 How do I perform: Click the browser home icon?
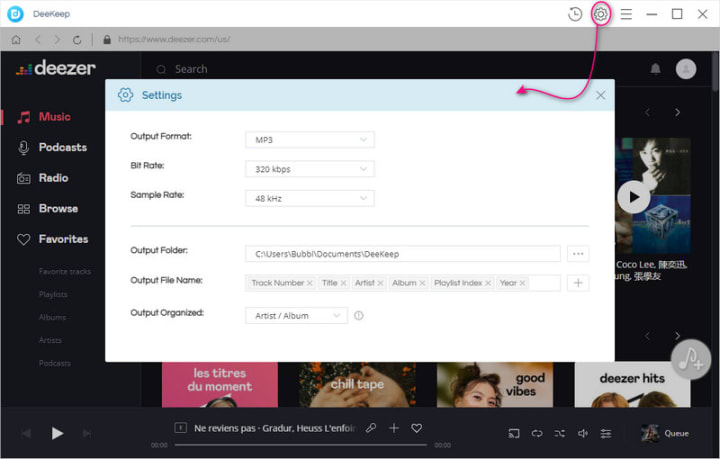click(16, 39)
